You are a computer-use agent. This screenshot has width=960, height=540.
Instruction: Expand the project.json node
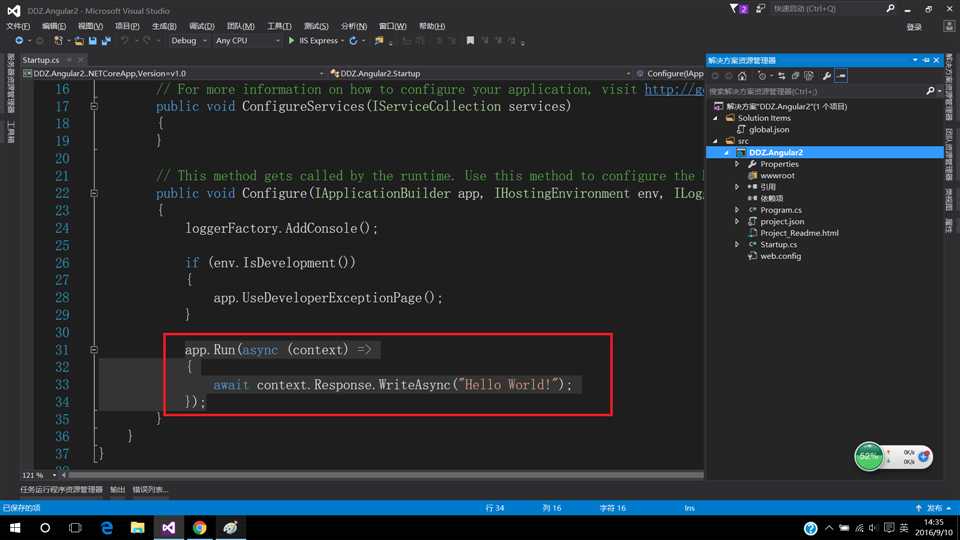[x=737, y=222]
